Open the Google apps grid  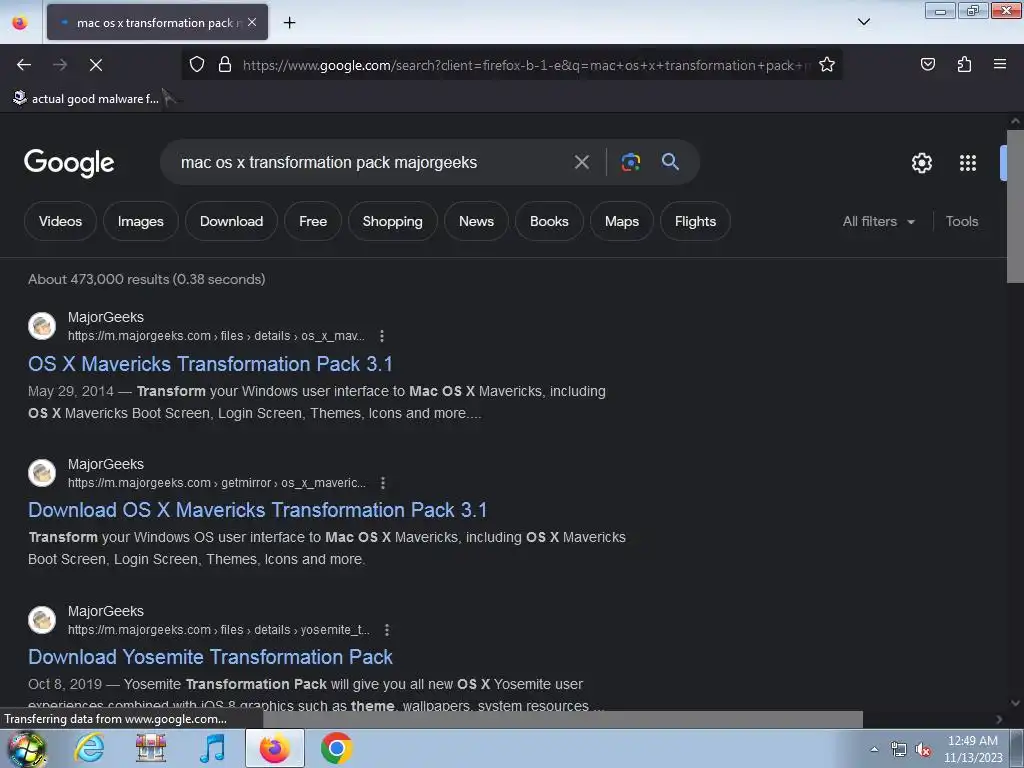(968, 163)
